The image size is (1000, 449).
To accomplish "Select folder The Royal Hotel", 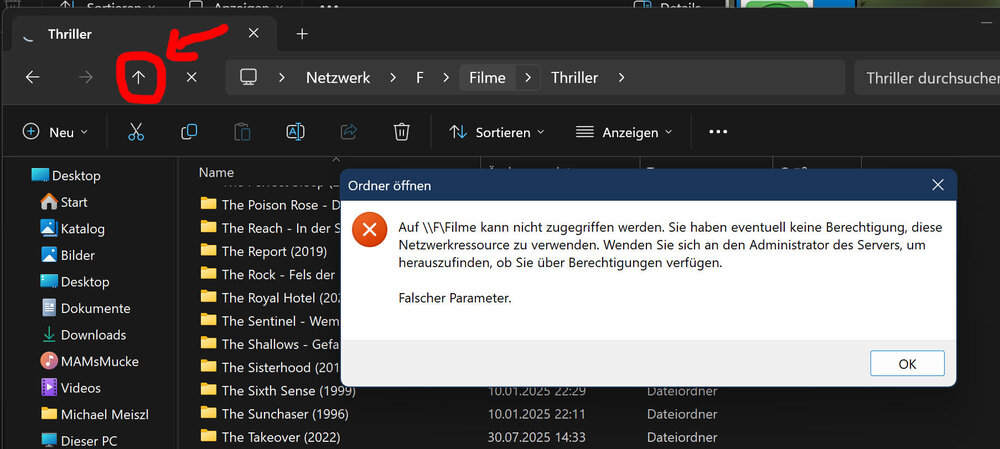I will click(270, 297).
